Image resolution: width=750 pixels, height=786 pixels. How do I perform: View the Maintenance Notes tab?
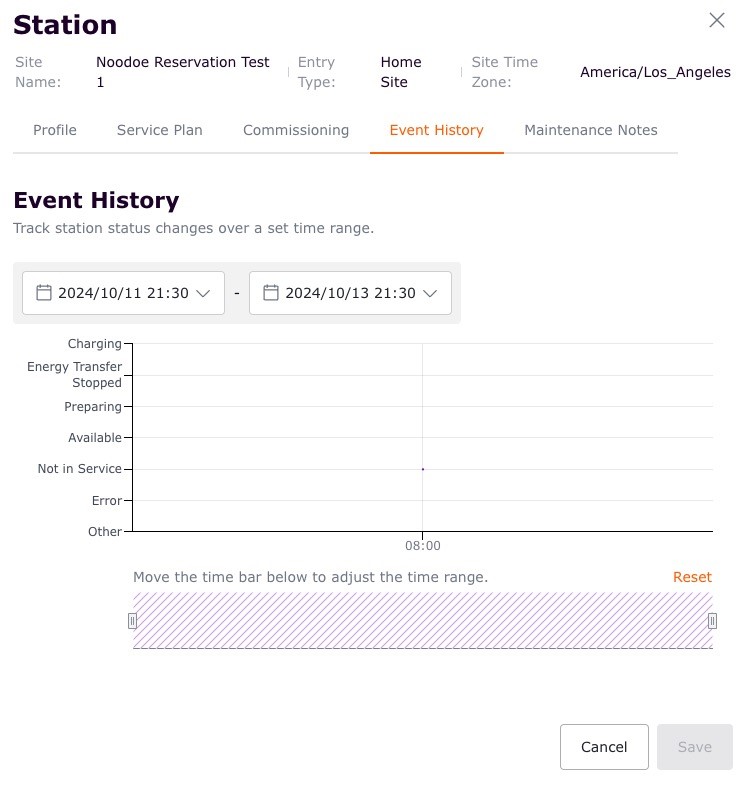pos(590,130)
